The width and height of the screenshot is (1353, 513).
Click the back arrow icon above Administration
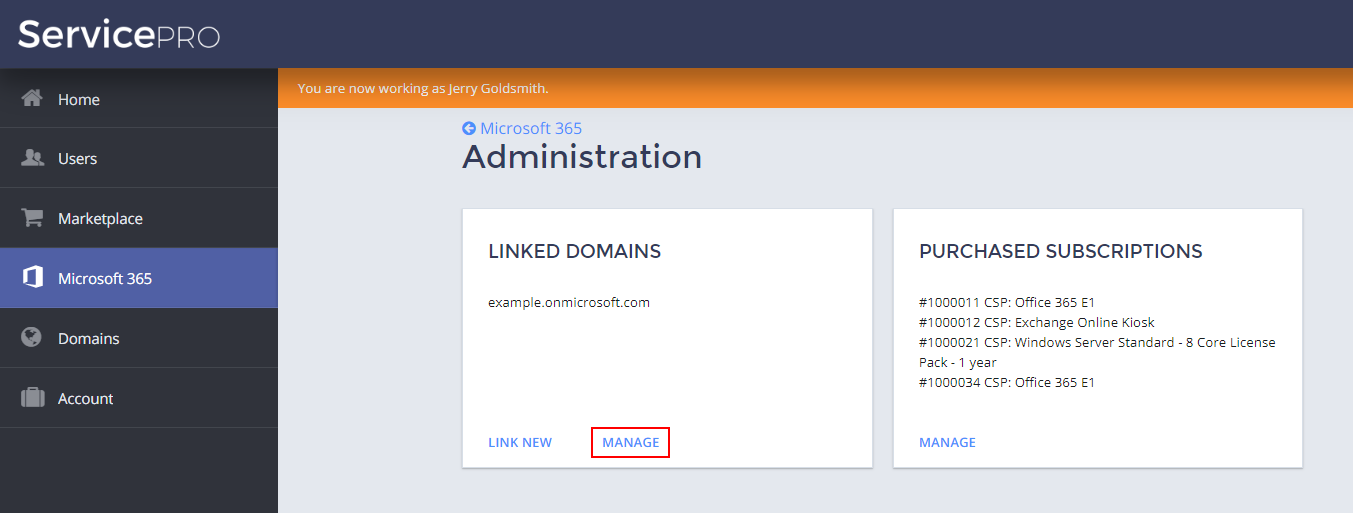[469, 128]
